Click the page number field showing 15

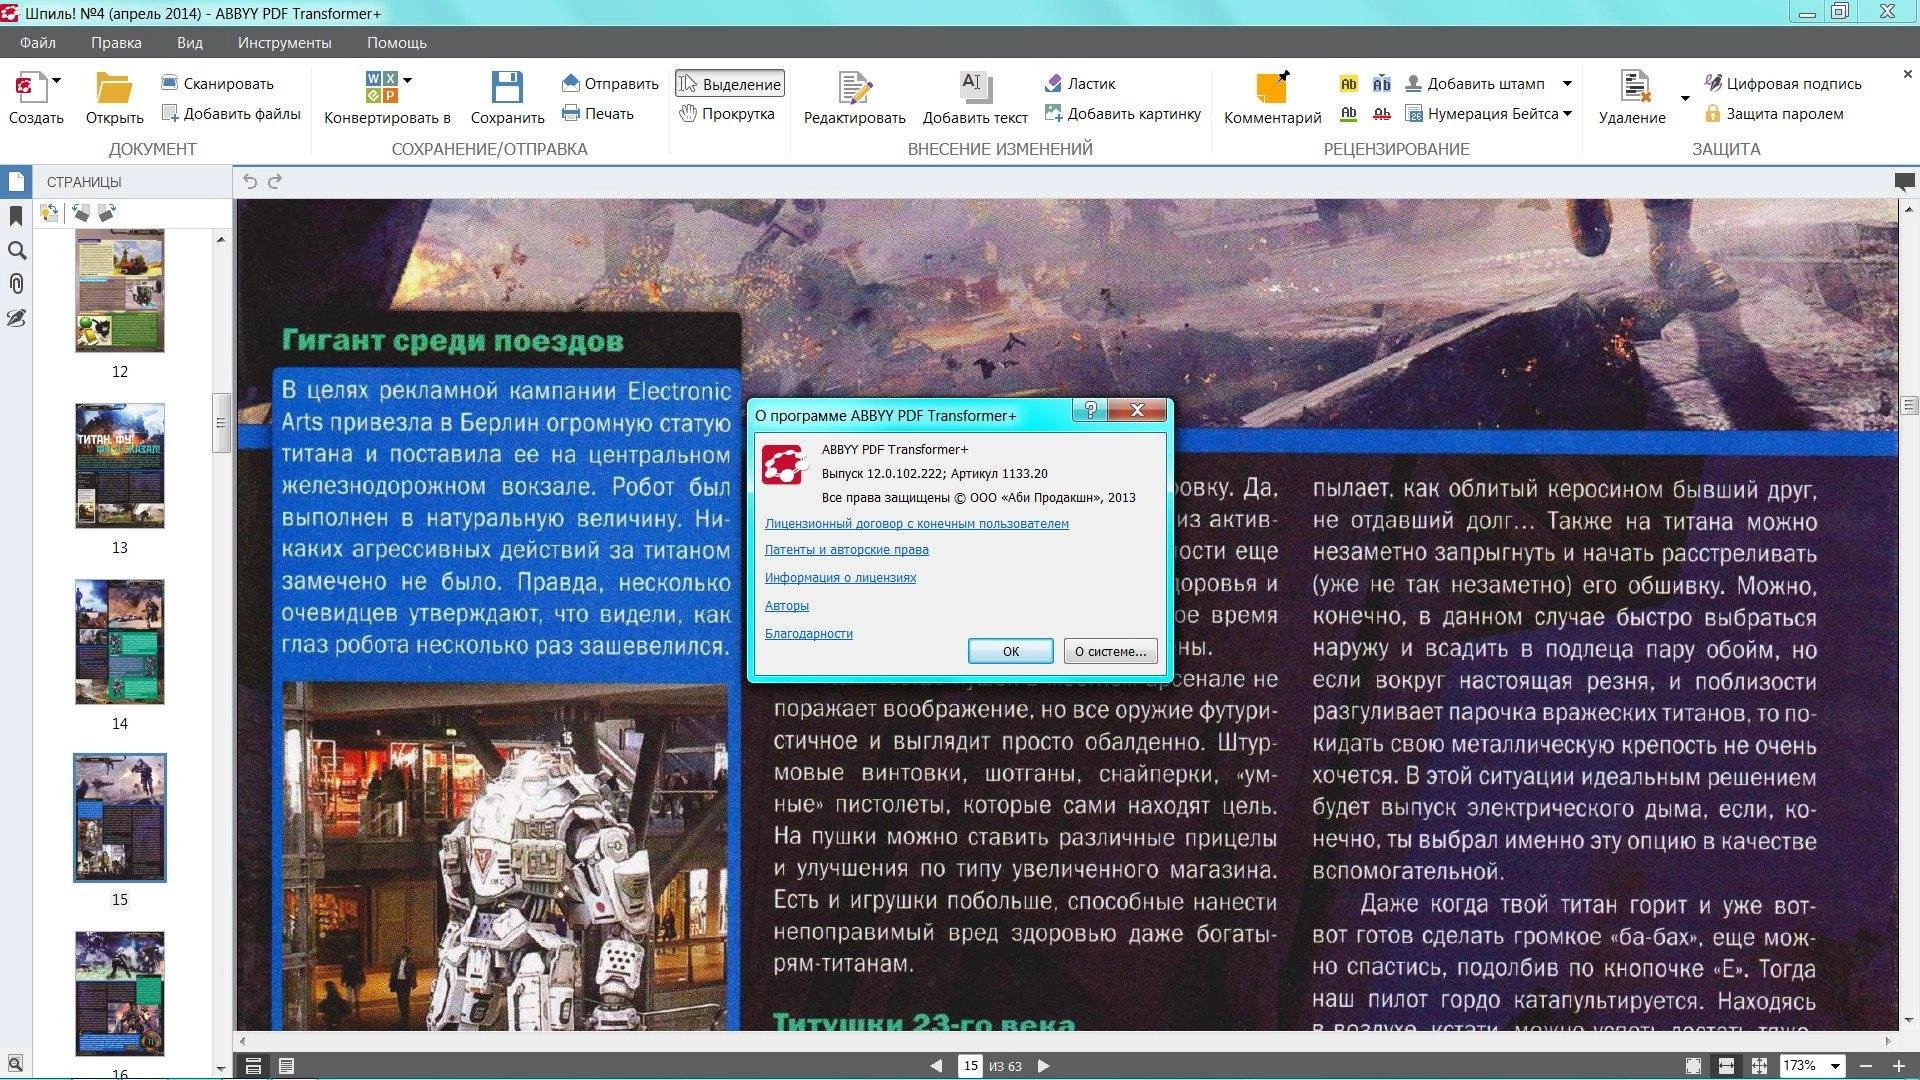pyautogui.click(x=970, y=1066)
